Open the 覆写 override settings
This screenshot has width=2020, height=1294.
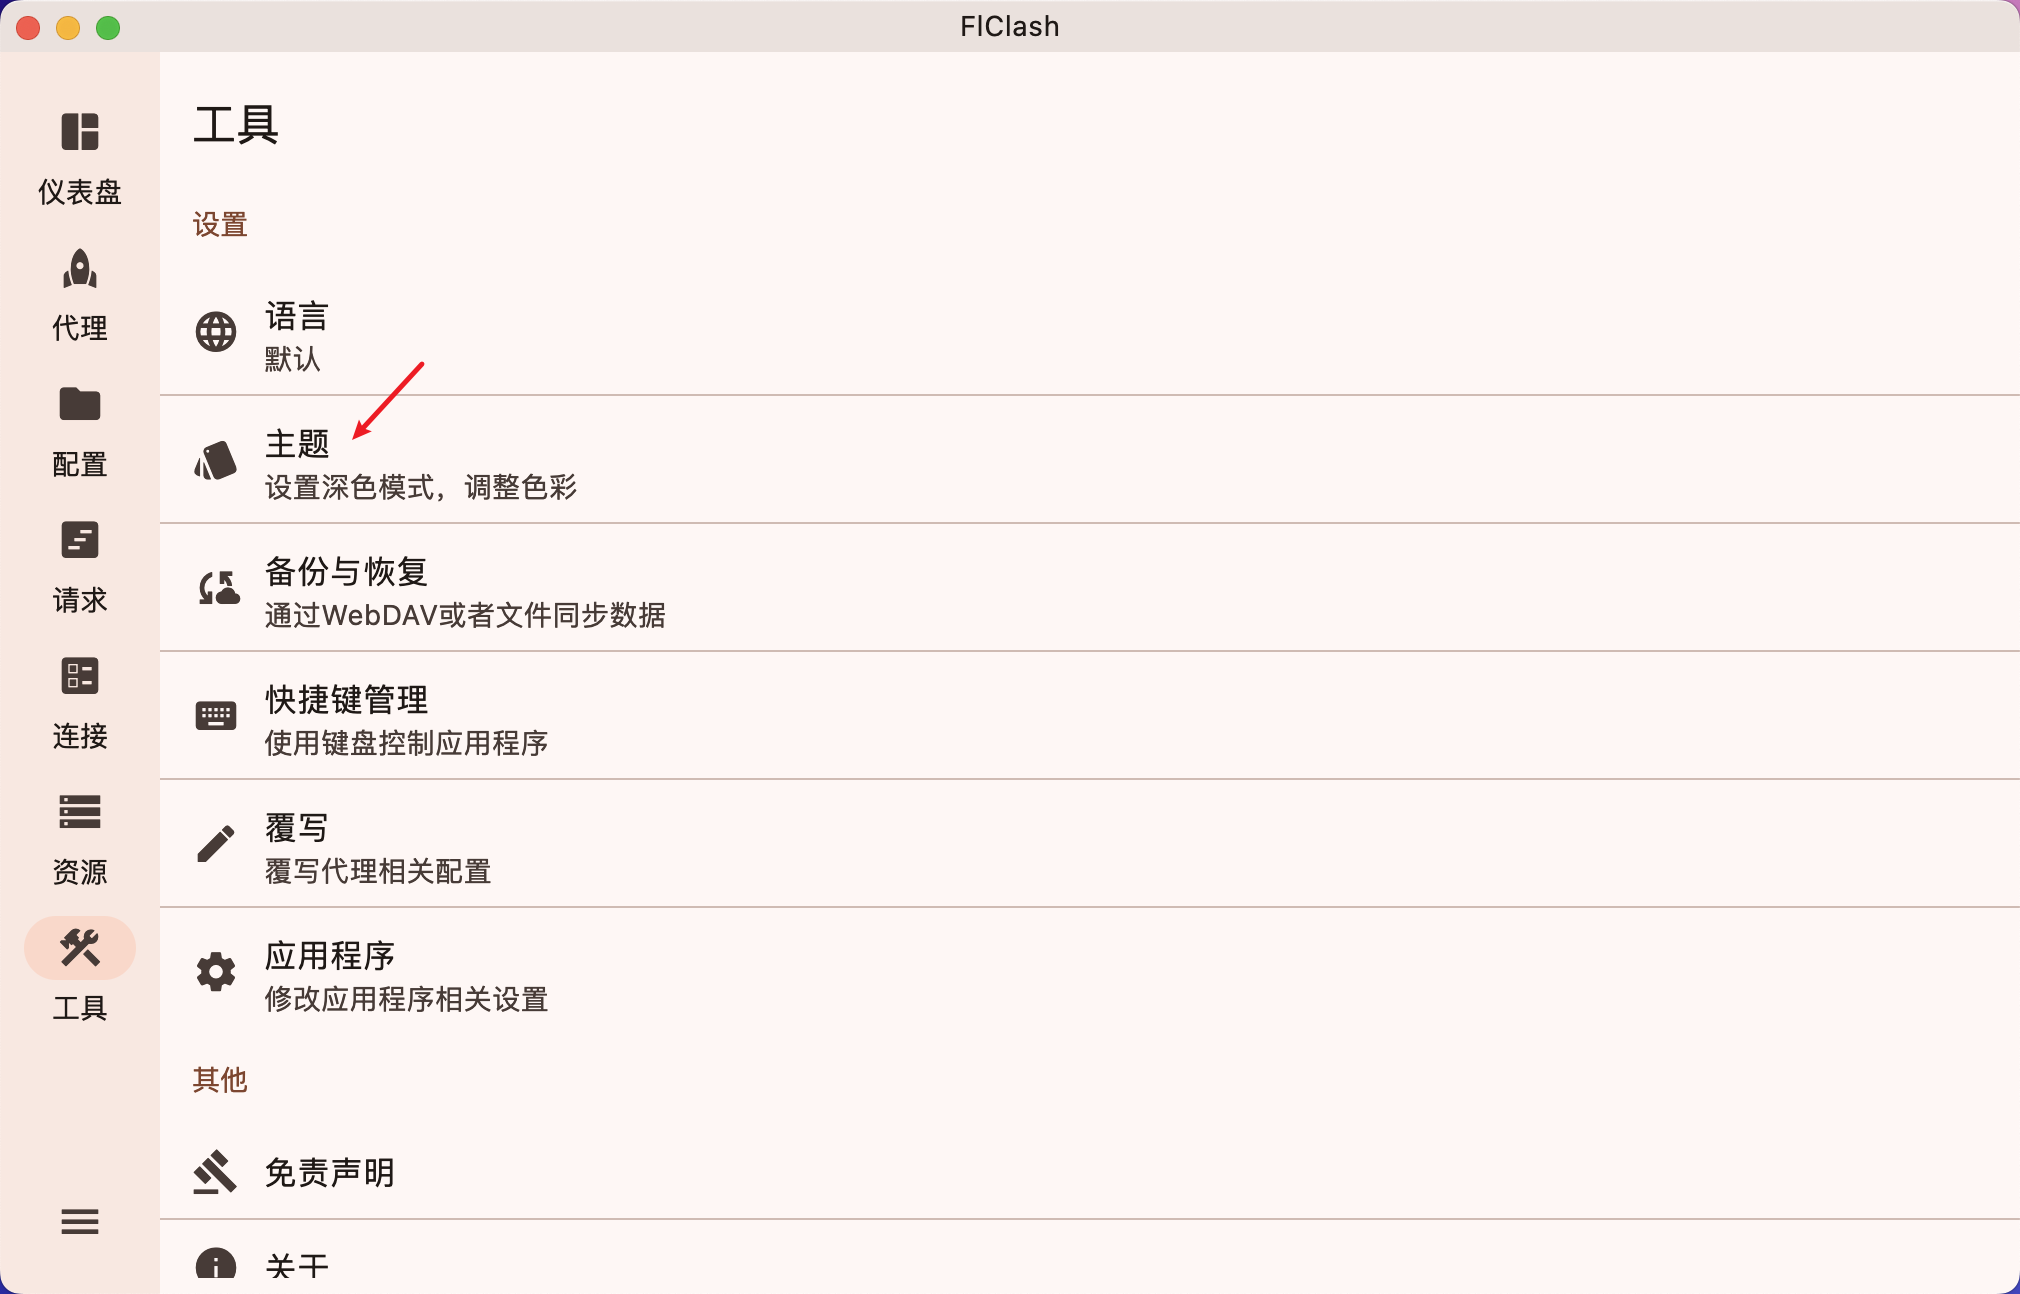point(1090,844)
